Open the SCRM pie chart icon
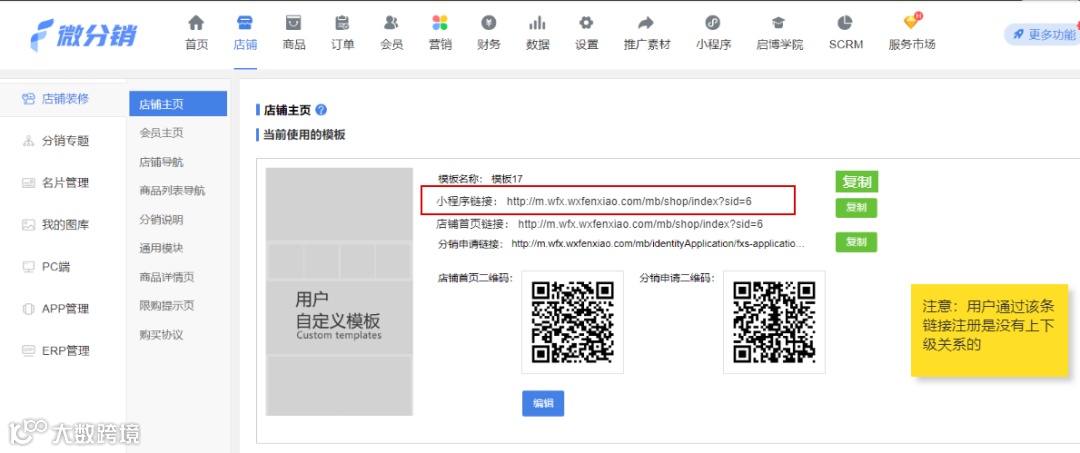Screen dimensions: 1080x453 (846, 23)
